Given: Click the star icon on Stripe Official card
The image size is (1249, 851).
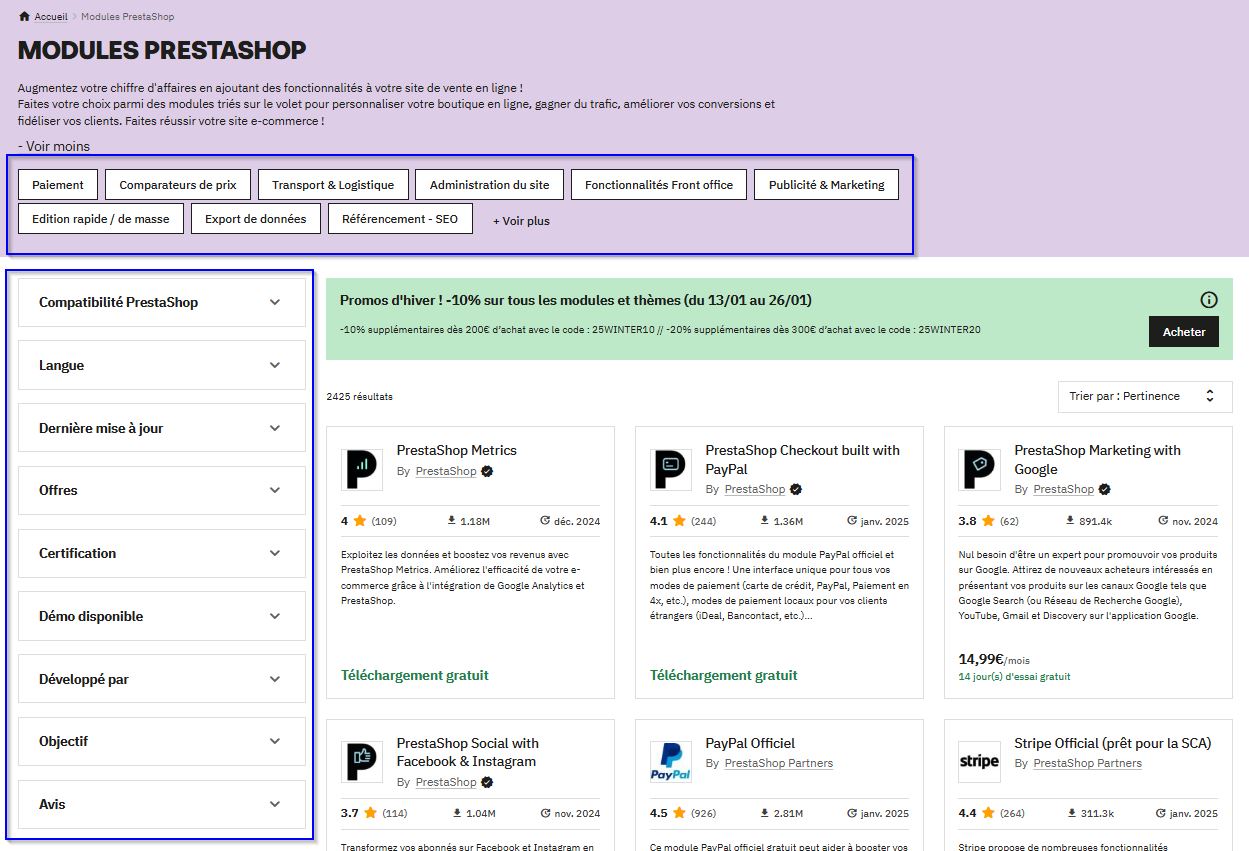Looking at the screenshot, I should point(988,813).
